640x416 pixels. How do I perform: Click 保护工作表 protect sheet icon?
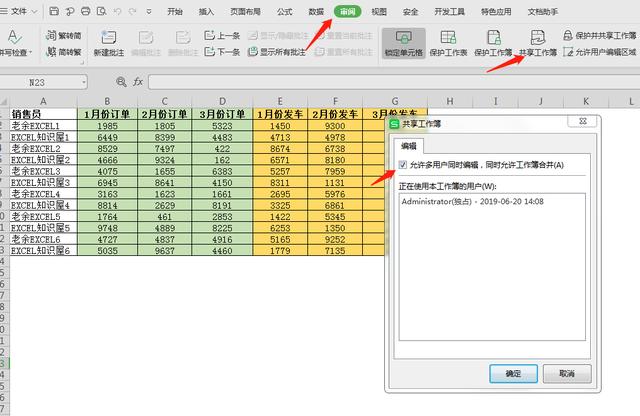coord(448,43)
